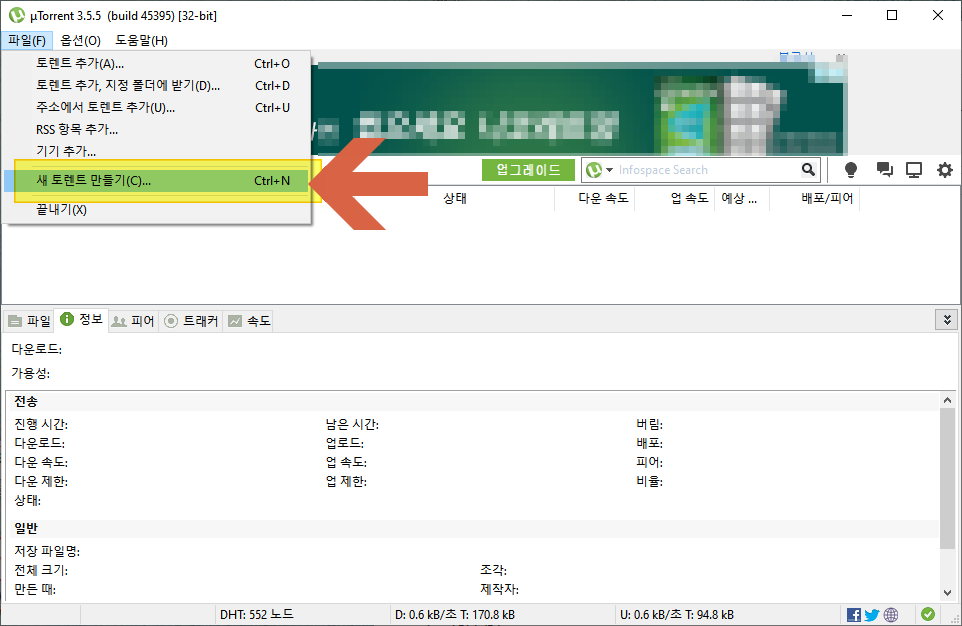Sort by 예상 ... column header
Viewport: 962px width, 626px height.
(x=742, y=198)
